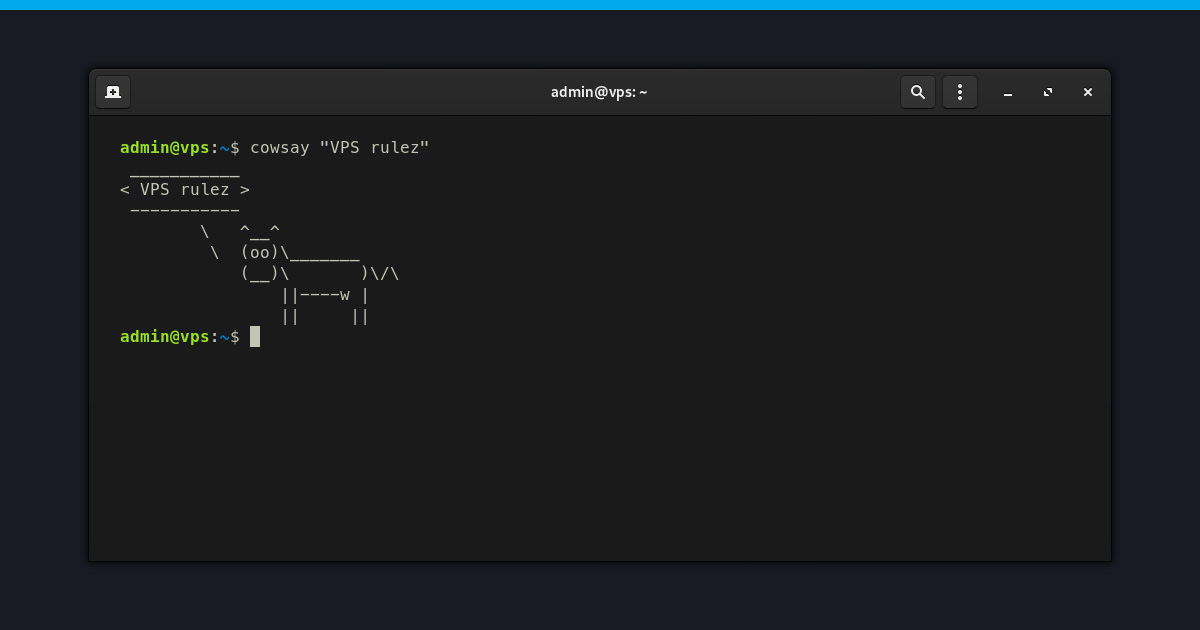Open a new terminal tab

pos(113,91)
